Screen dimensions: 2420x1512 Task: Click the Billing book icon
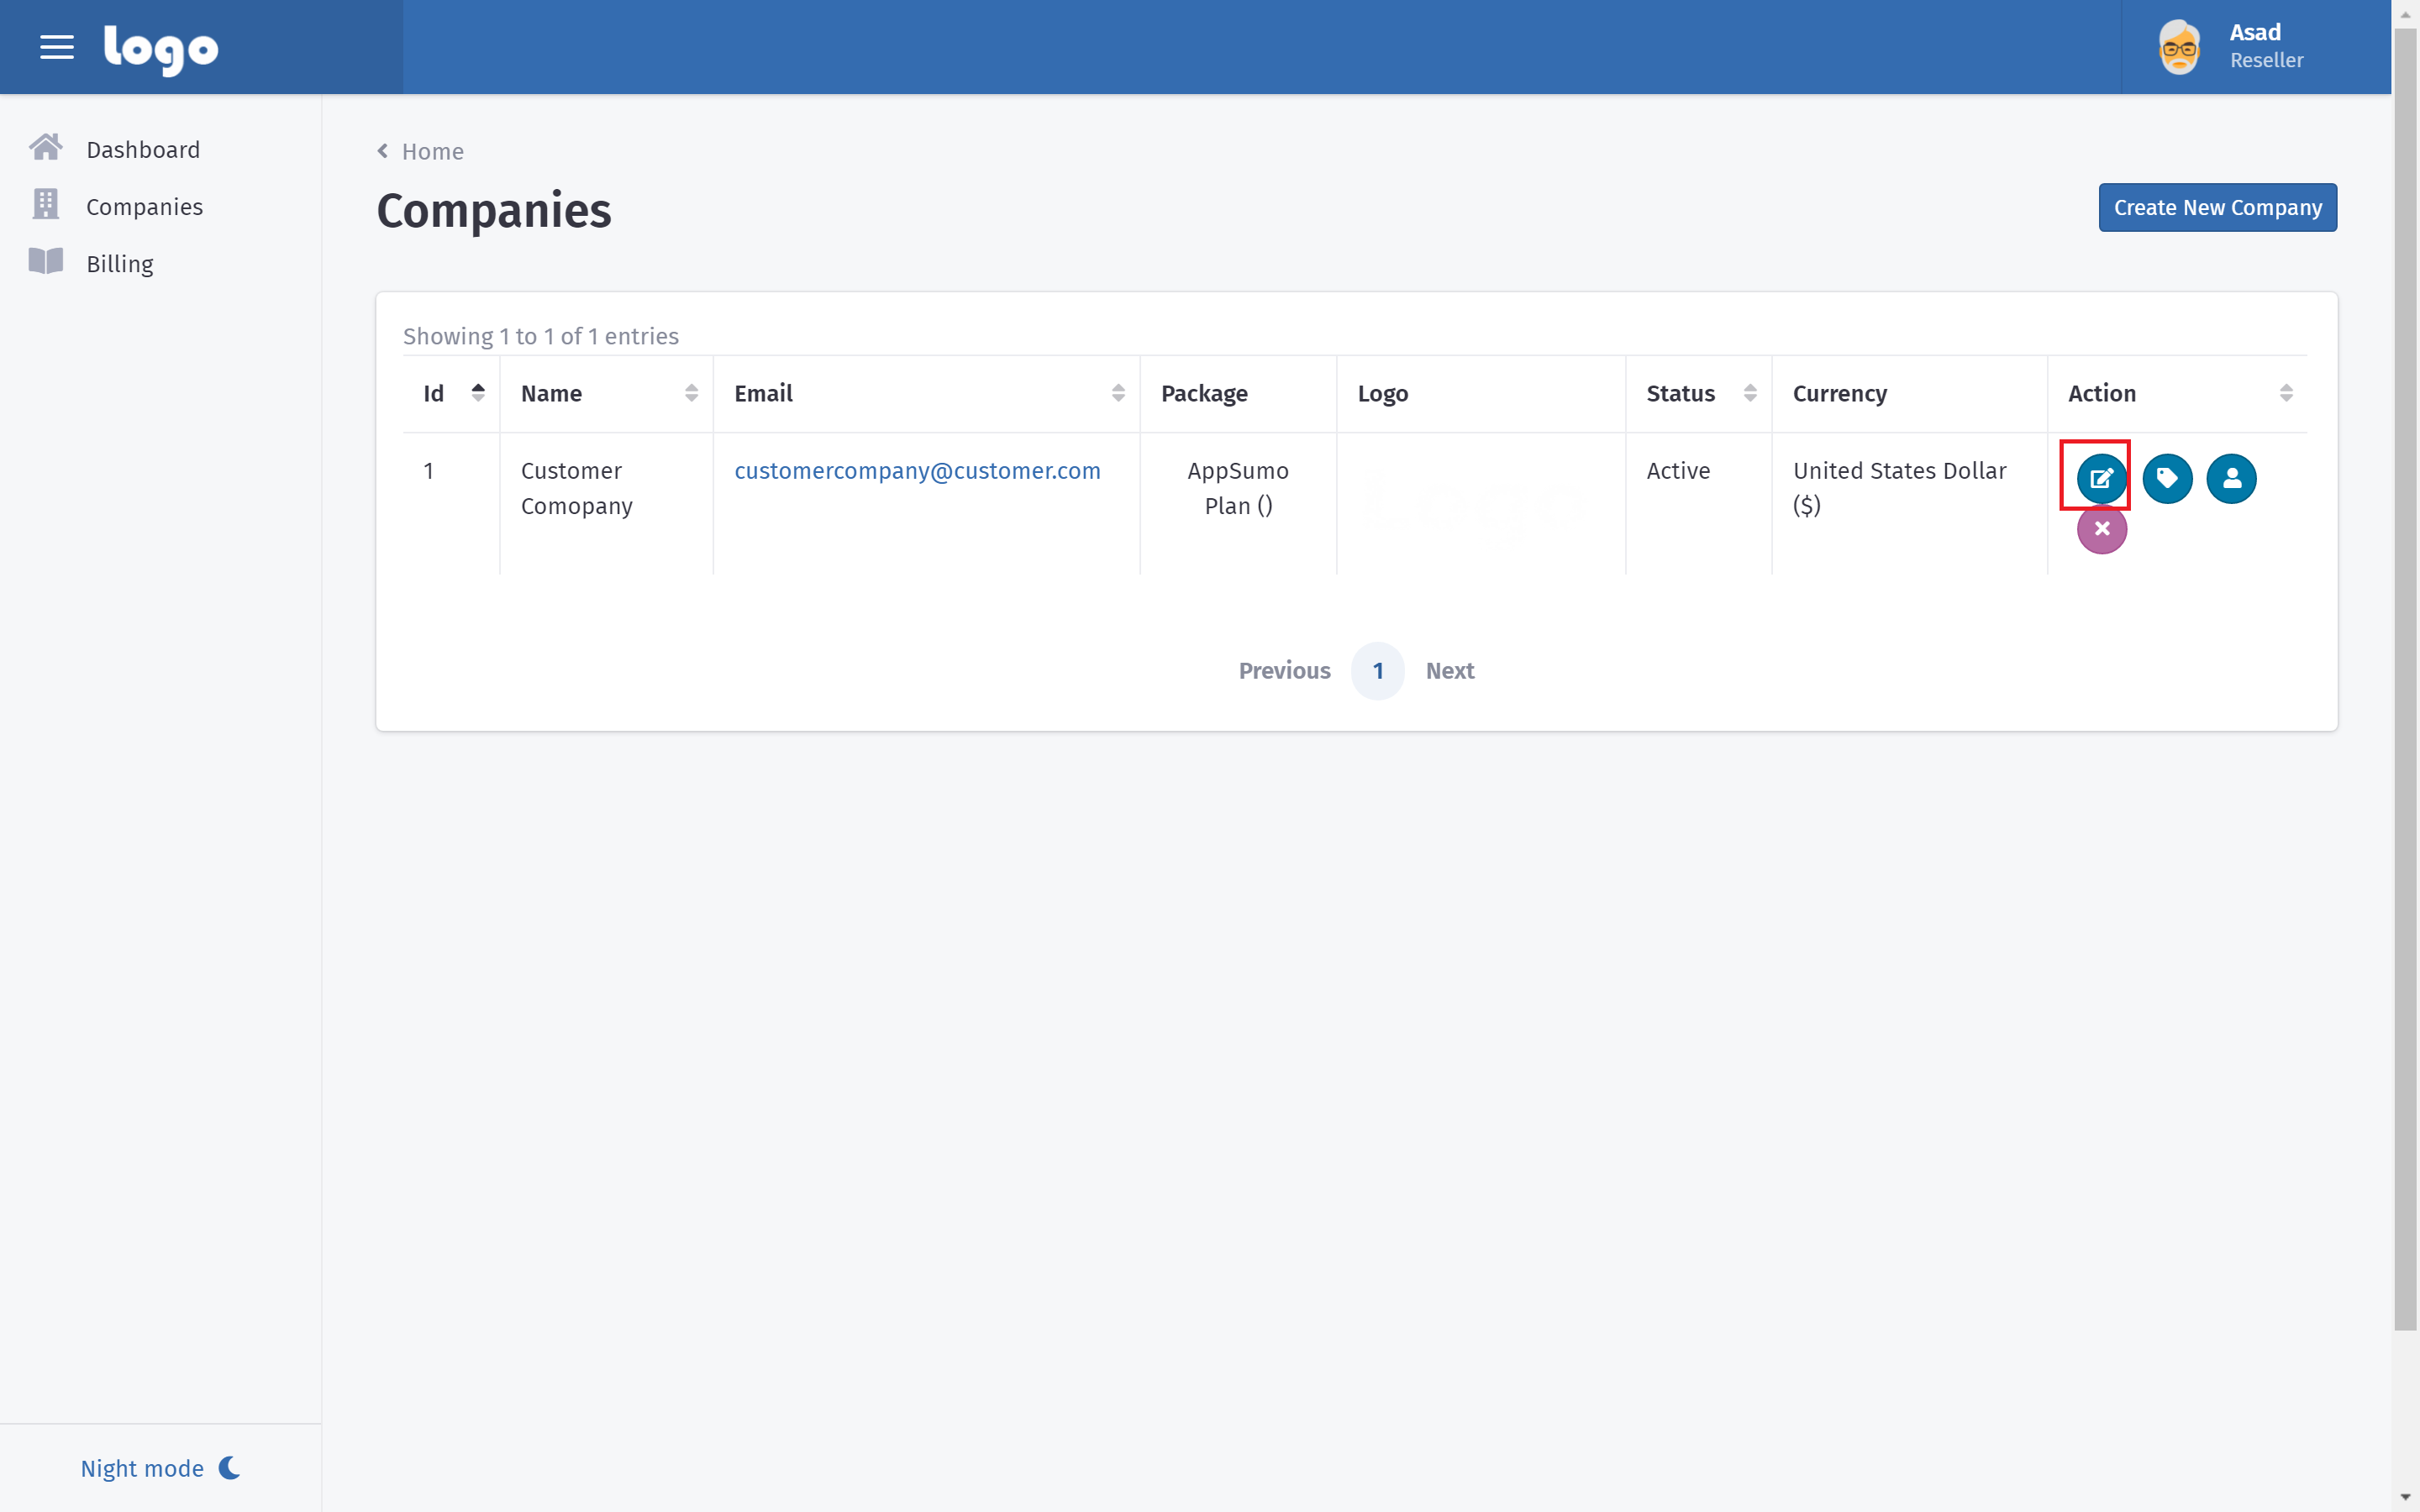point(45,262)
